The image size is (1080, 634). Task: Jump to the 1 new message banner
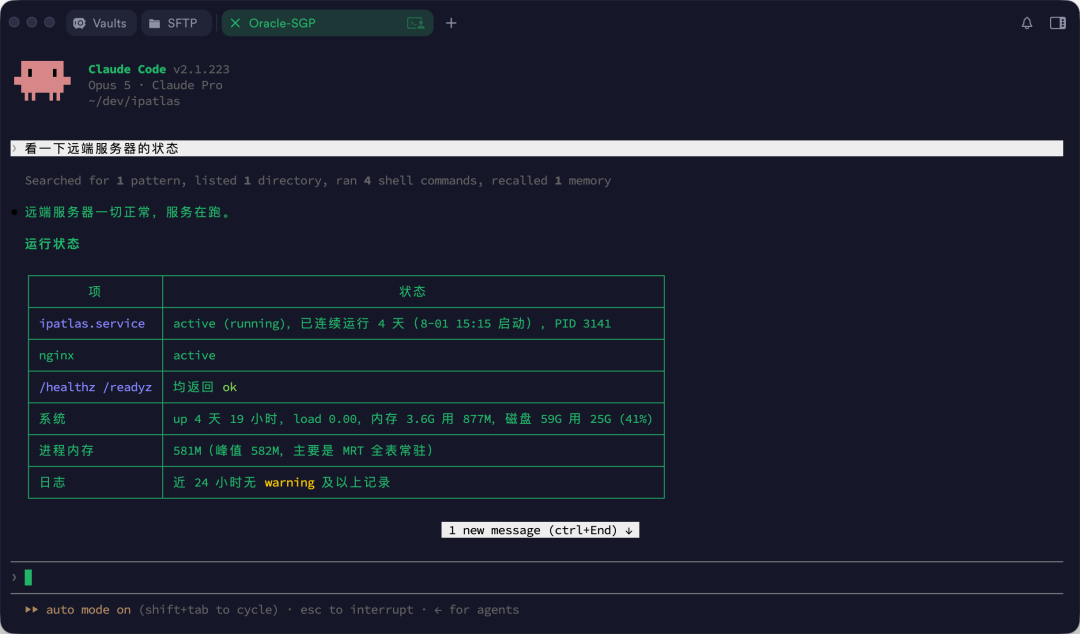540,530
